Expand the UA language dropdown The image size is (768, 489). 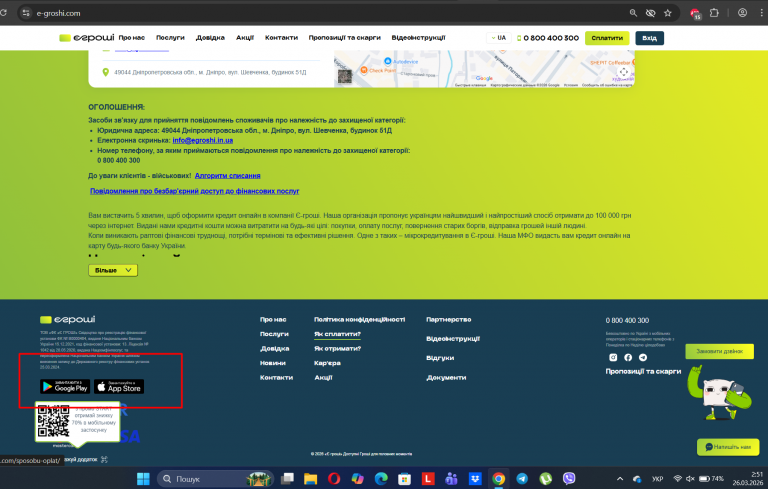click(499, 38)
